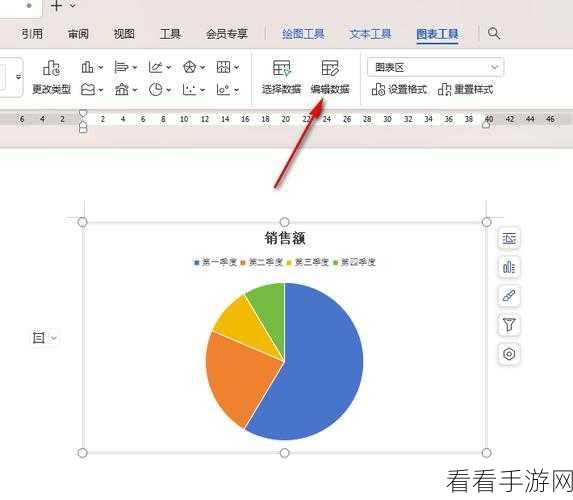Open the 引用 (References) tab
The width and height of the screenshot is (573, 500).
[32, 34]
